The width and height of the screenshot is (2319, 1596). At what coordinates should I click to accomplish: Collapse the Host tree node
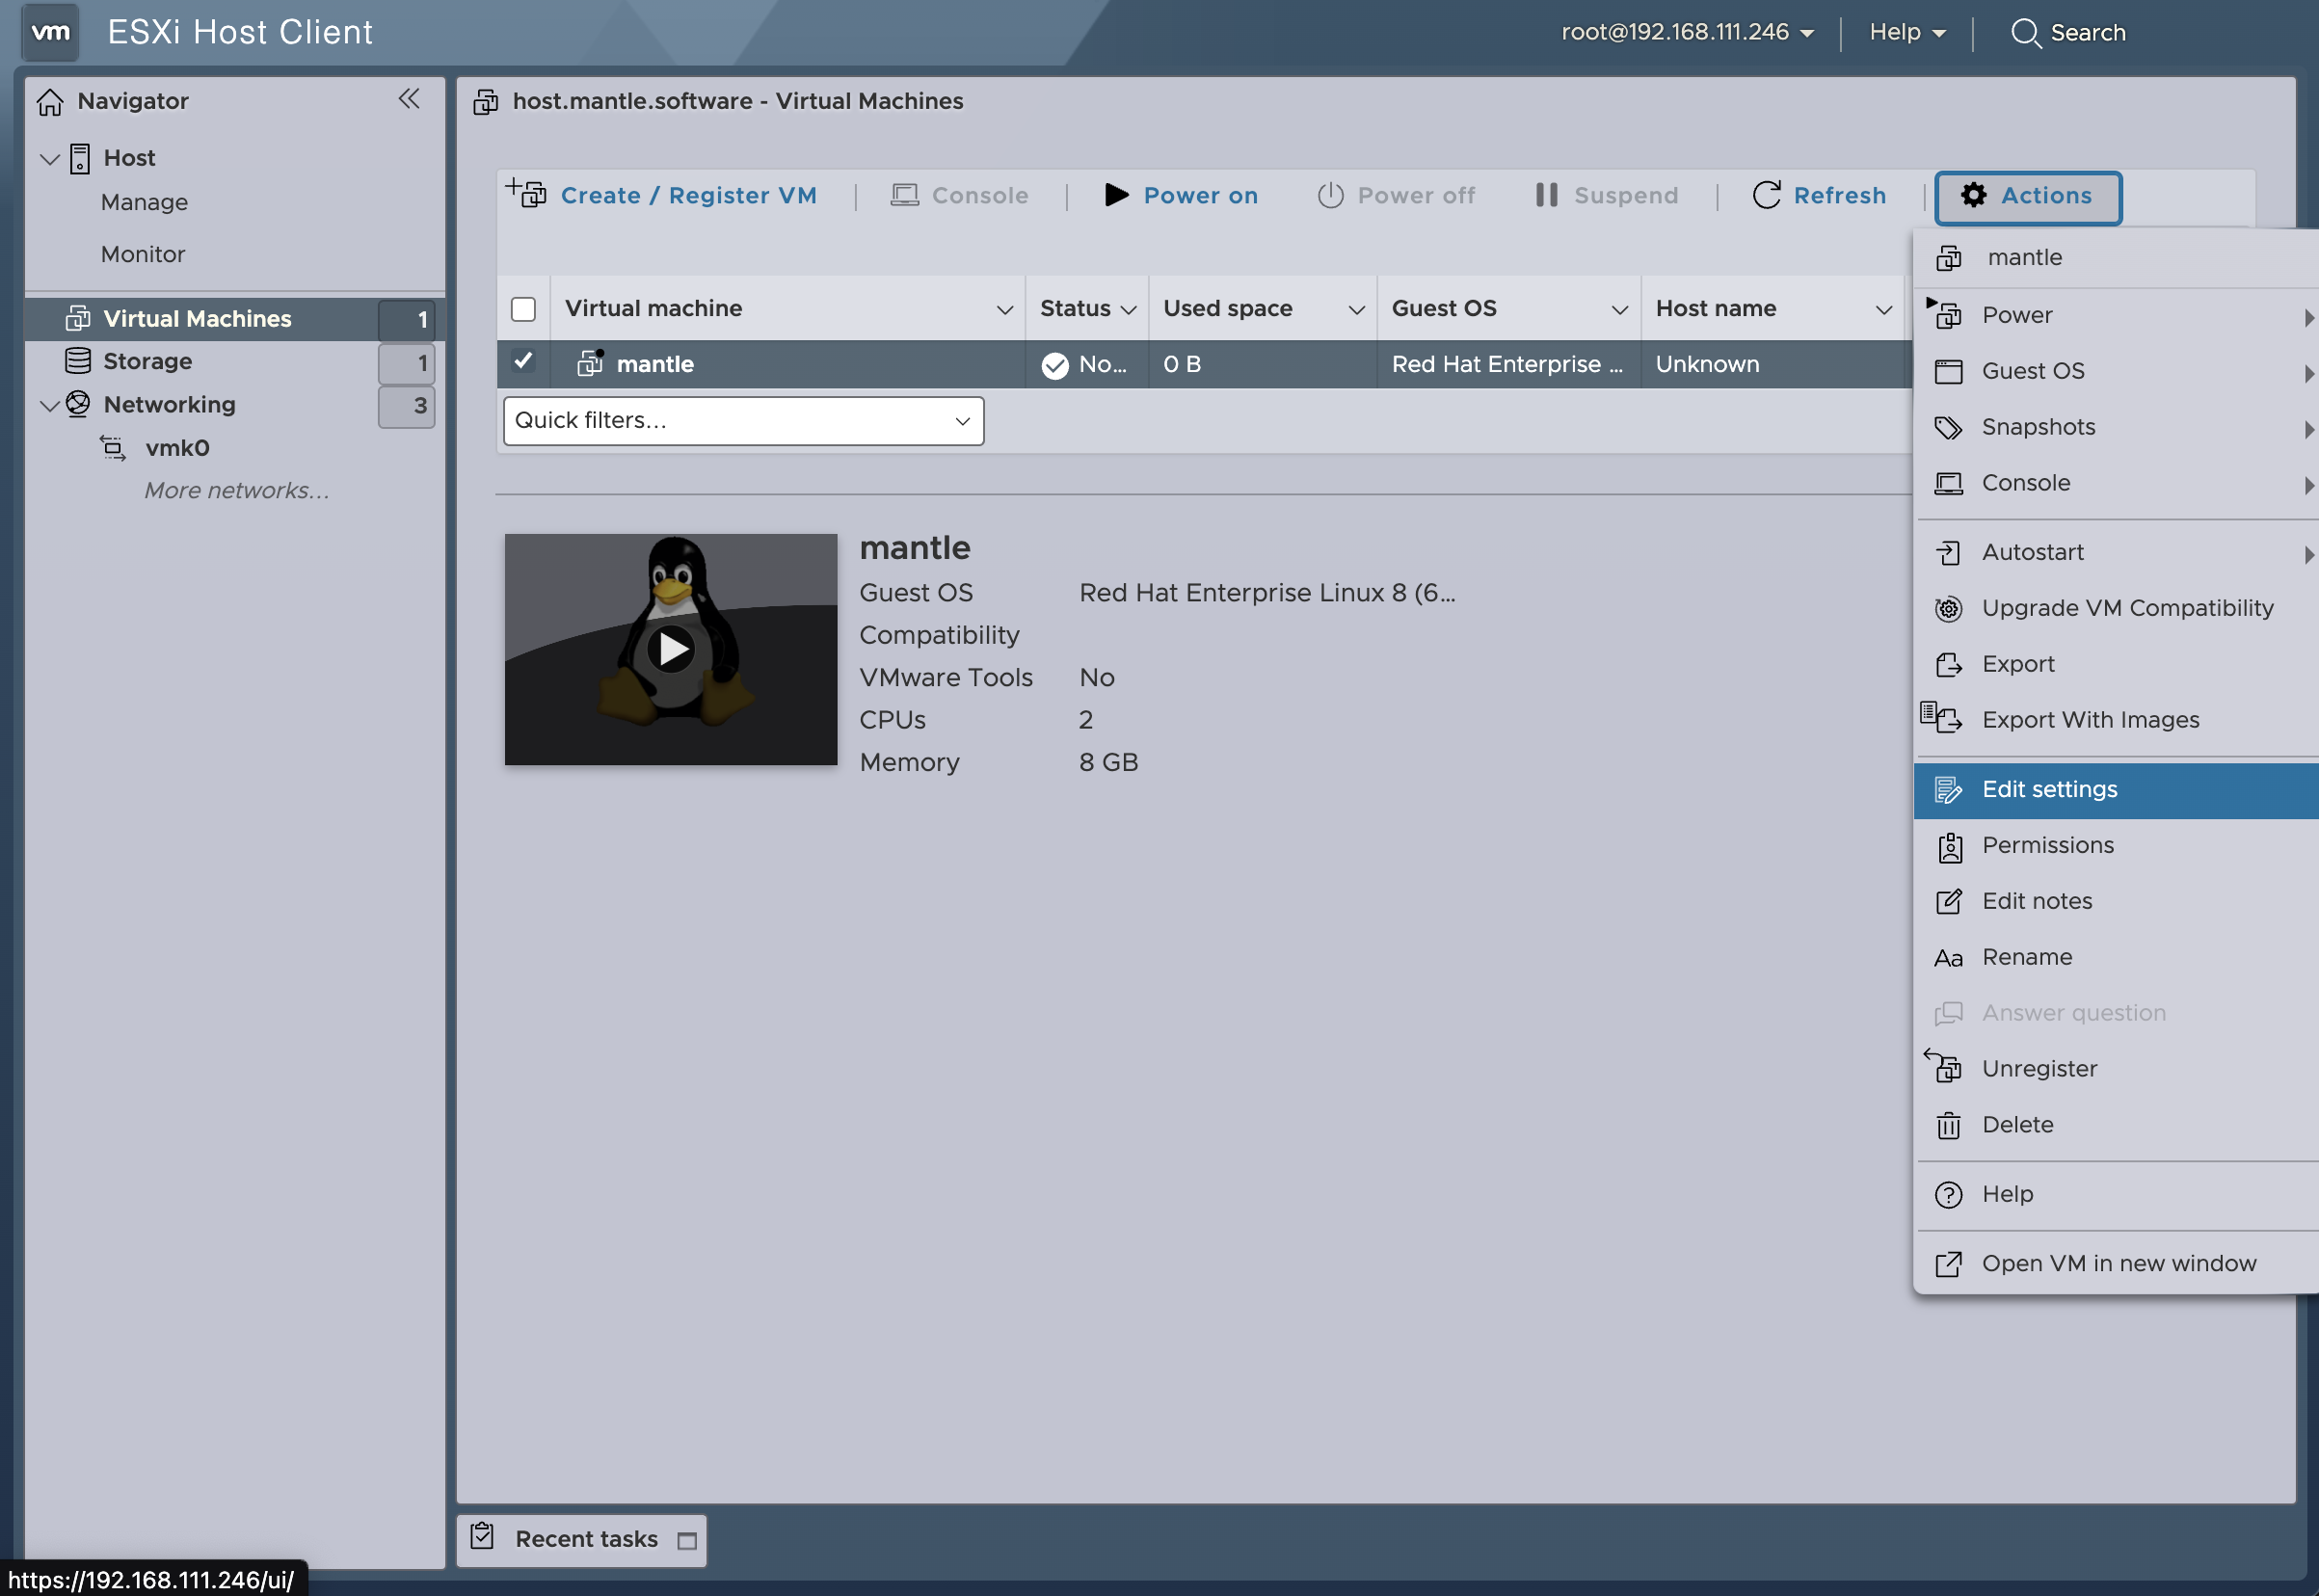coord(49,159)
